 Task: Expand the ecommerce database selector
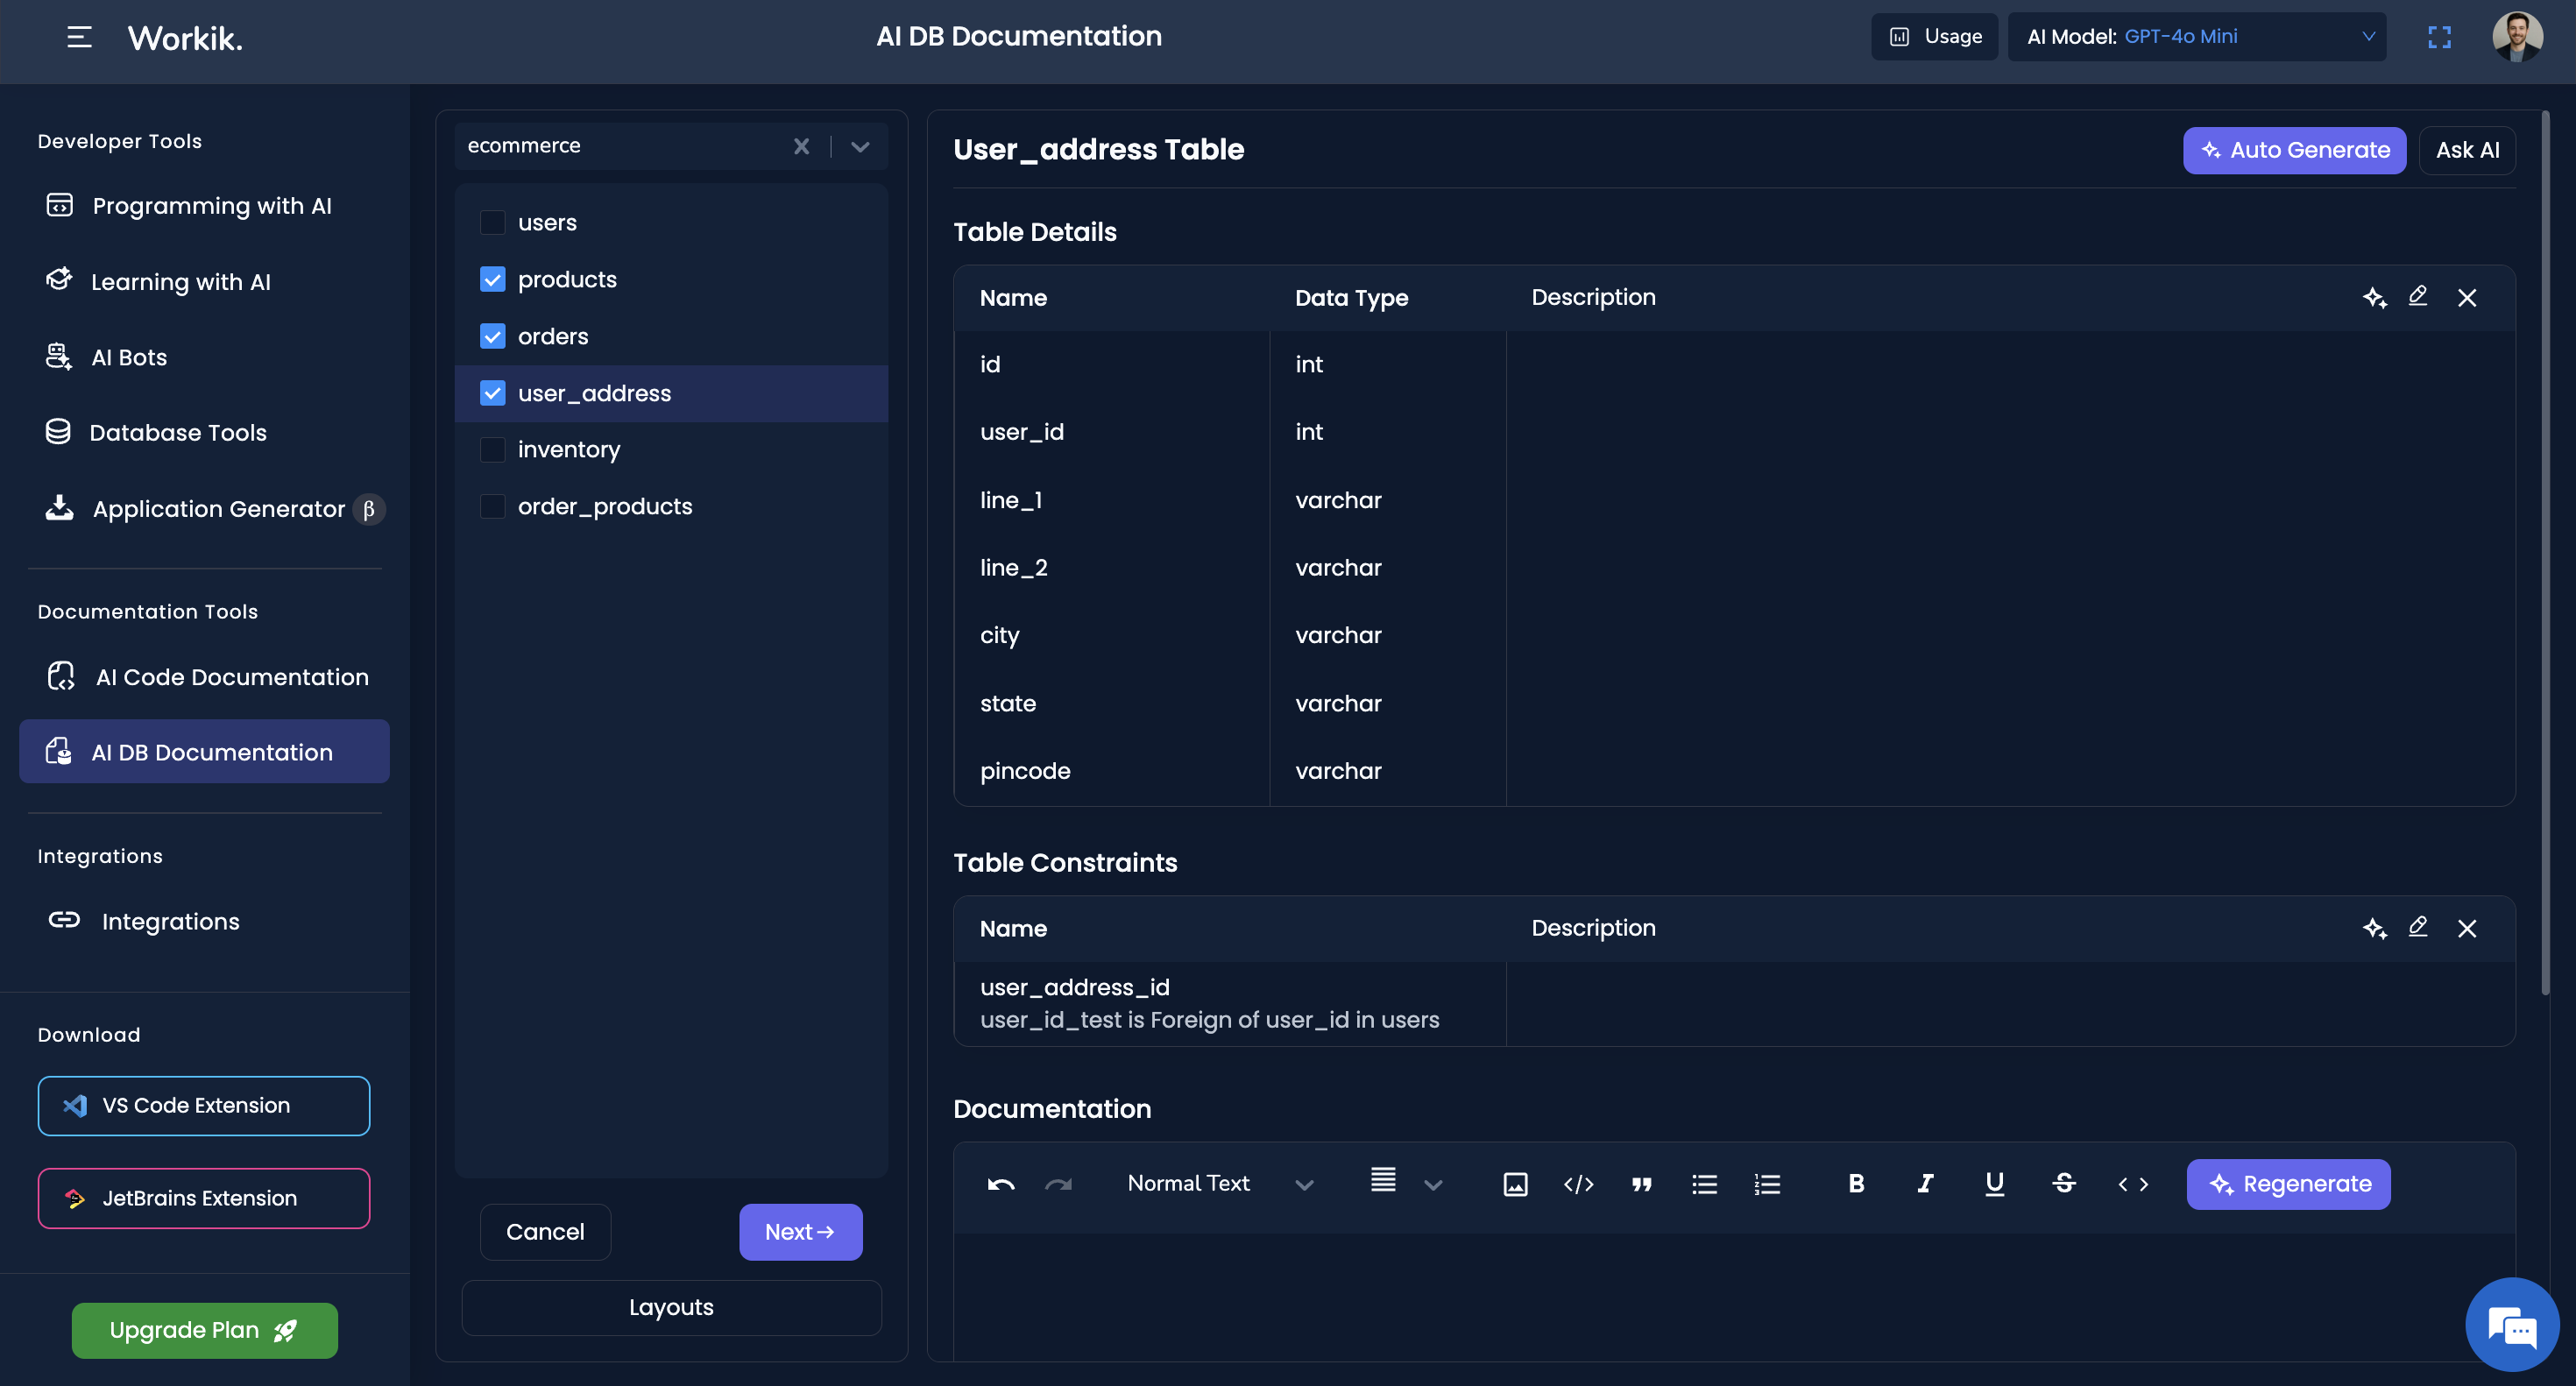pyautogui.click(x=860, y=146)
